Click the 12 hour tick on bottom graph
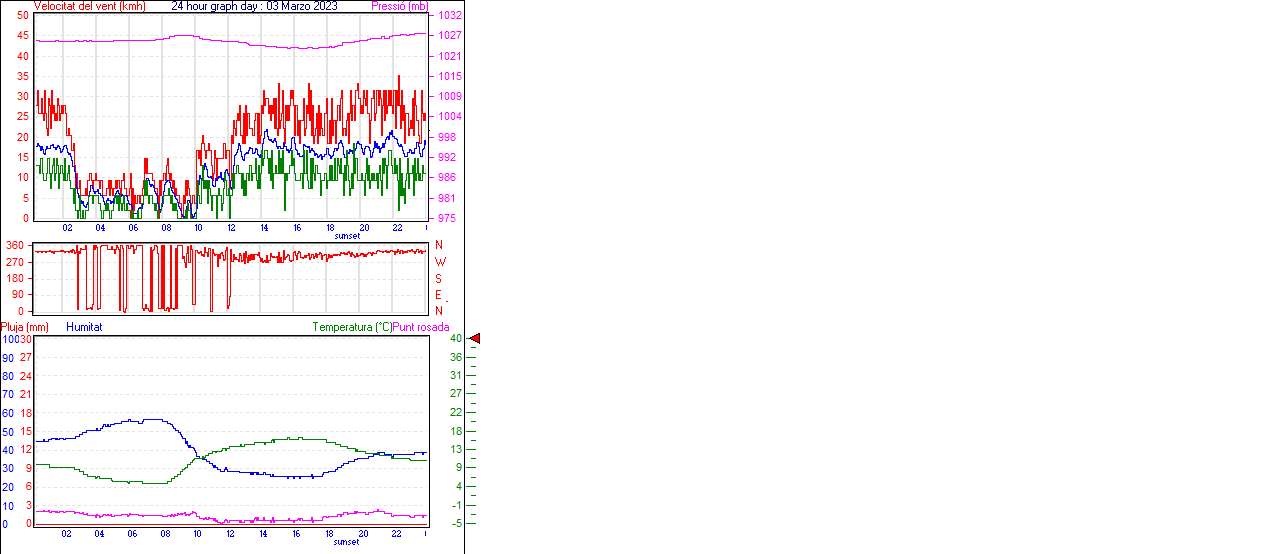This screenshot has width=1280, height=554. (x=231, y=533)
